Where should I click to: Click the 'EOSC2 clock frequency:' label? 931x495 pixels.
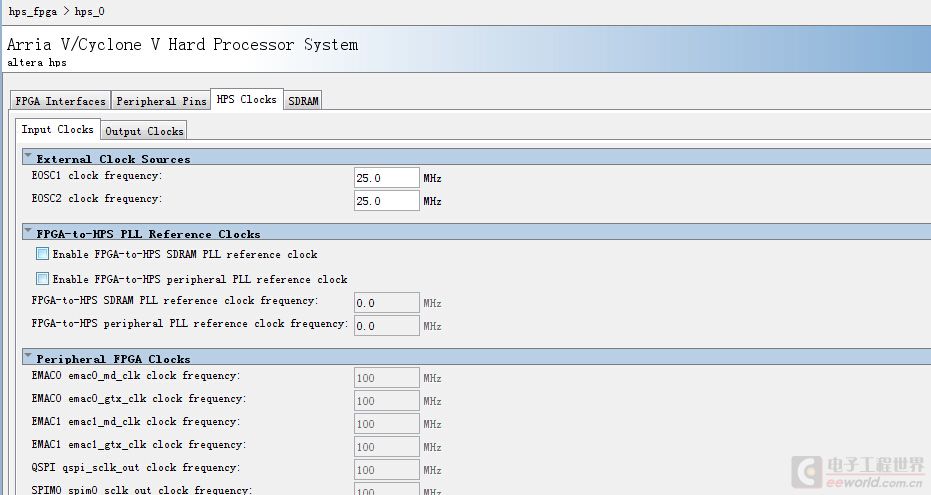pos(97,199)
